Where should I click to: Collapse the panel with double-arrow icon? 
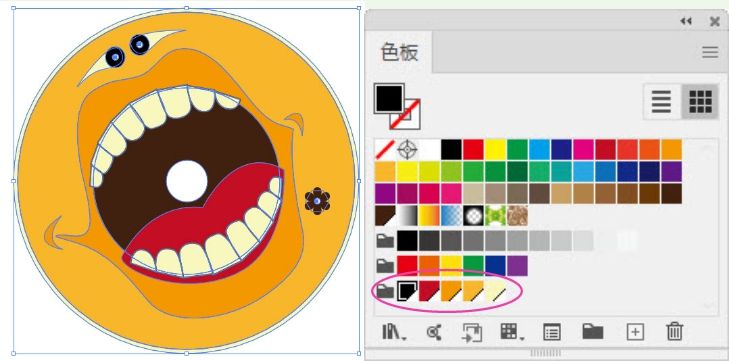(x=686, y=21)
